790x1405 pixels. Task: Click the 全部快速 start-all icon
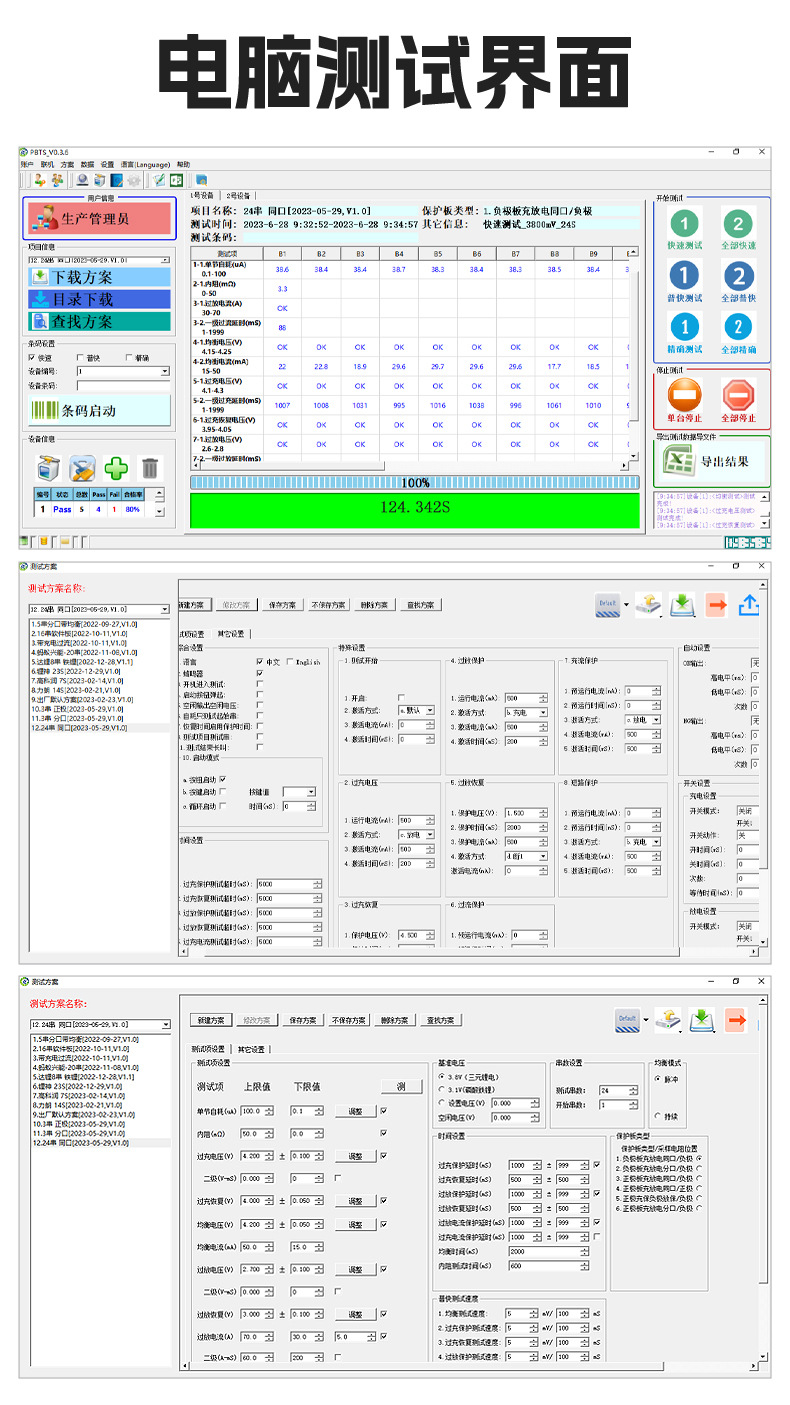tap(738, 224)
